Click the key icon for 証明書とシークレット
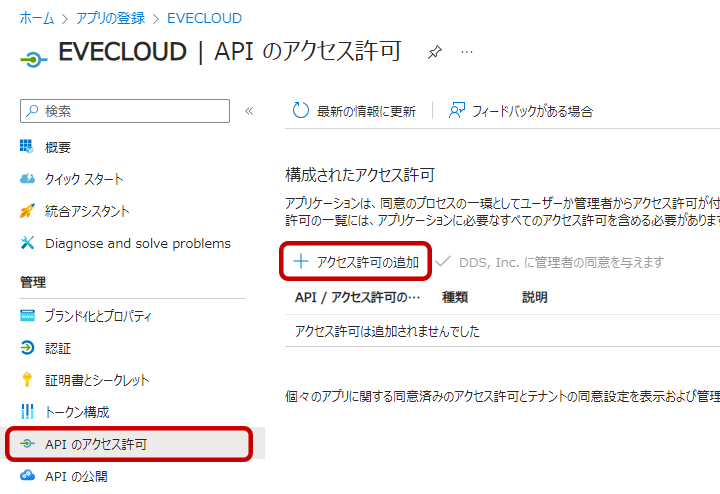Screen dimensions: 720x494 tap(27, 380)
